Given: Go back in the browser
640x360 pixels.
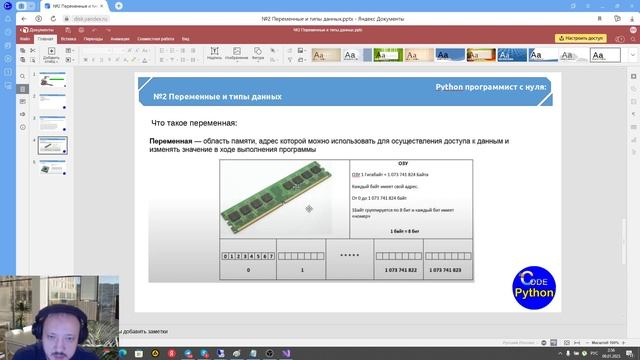Looking at the screenshot, I should coord(24,19).
